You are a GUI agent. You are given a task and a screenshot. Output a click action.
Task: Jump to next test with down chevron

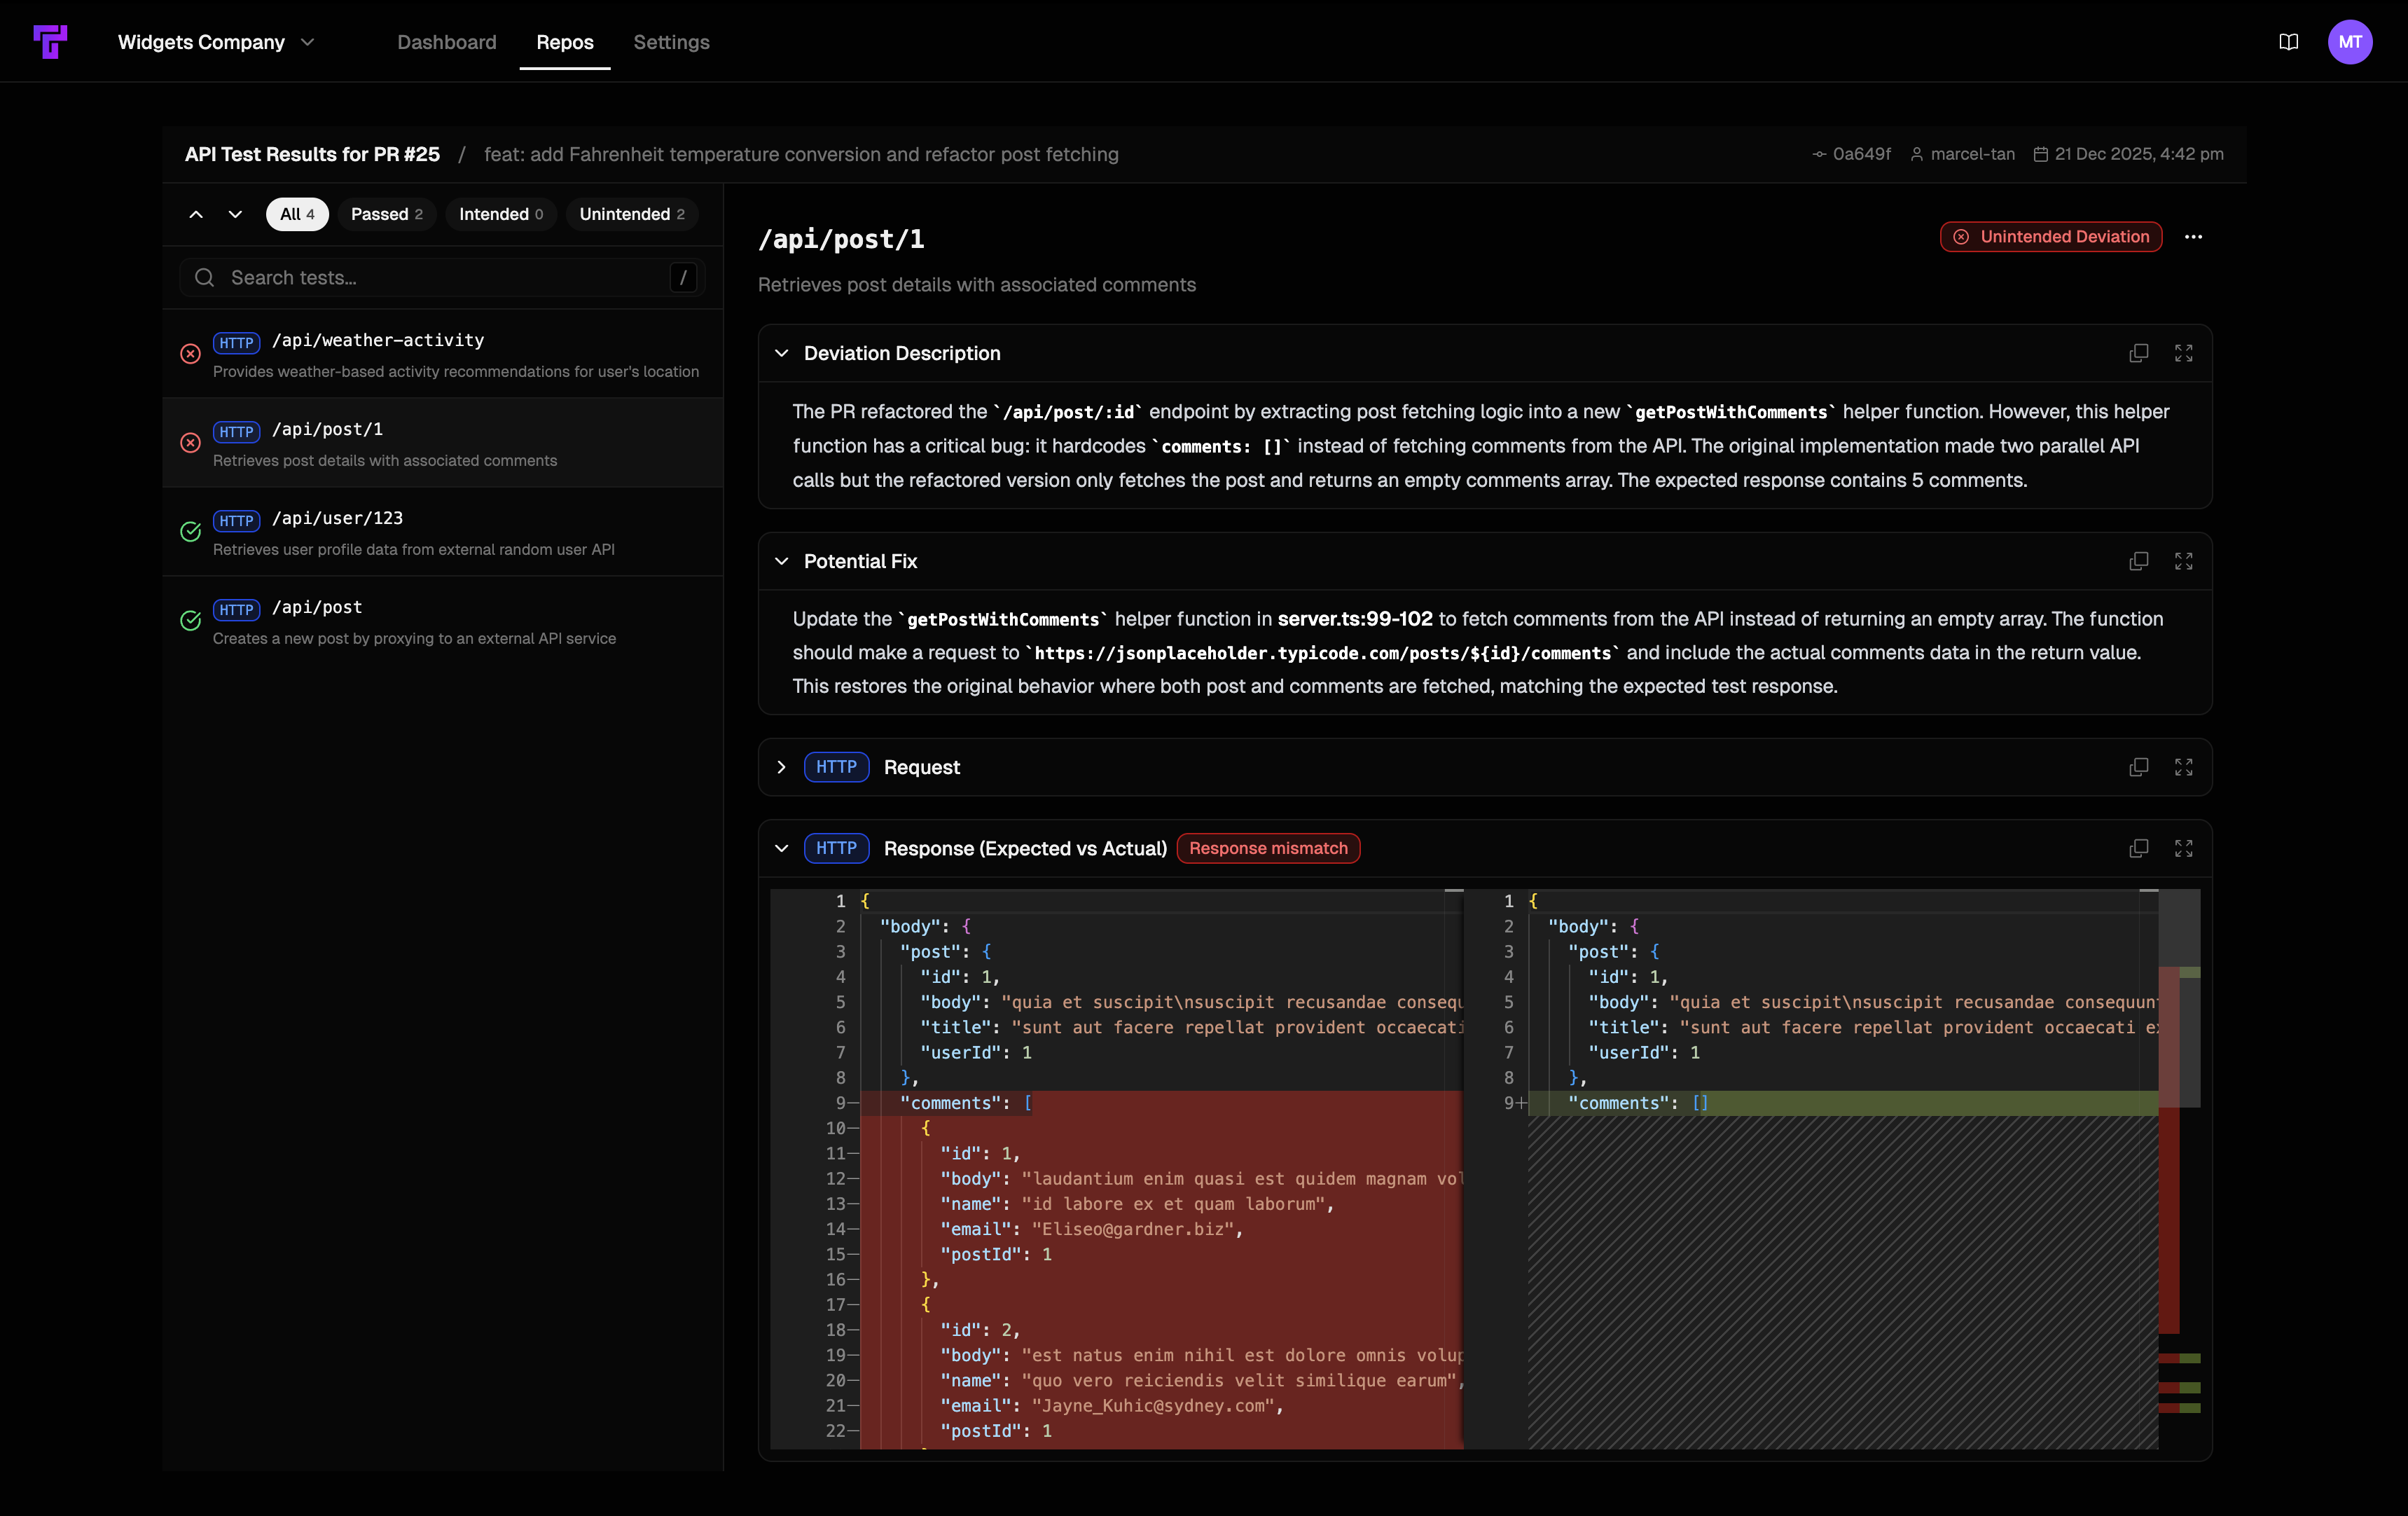tap(235, 214)
